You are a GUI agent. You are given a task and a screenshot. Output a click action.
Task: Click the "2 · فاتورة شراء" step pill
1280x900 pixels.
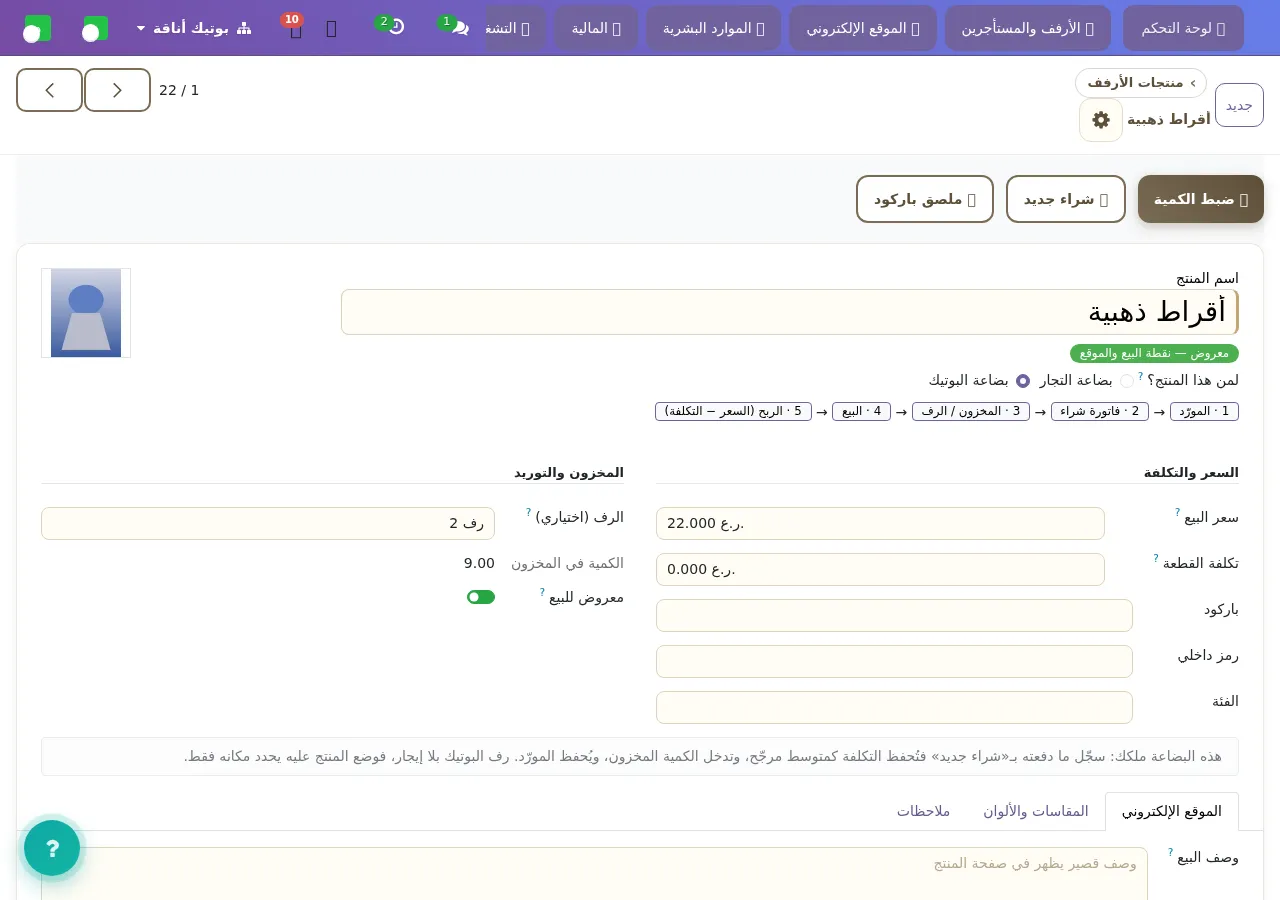coord(1100,411)
